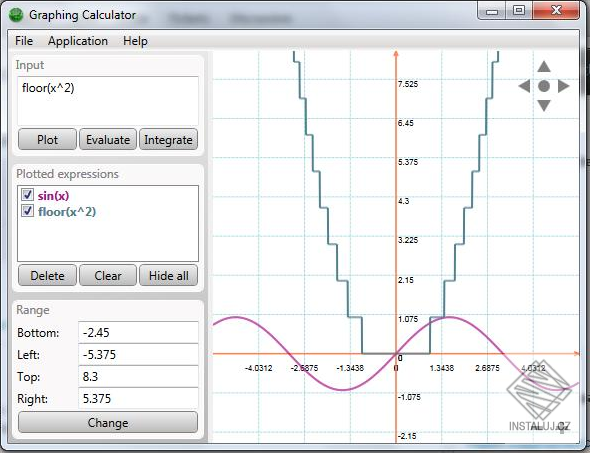This screenshot has width=590, height=453.
Task: Click the -2.15 y-axis label
Action: 408,436
